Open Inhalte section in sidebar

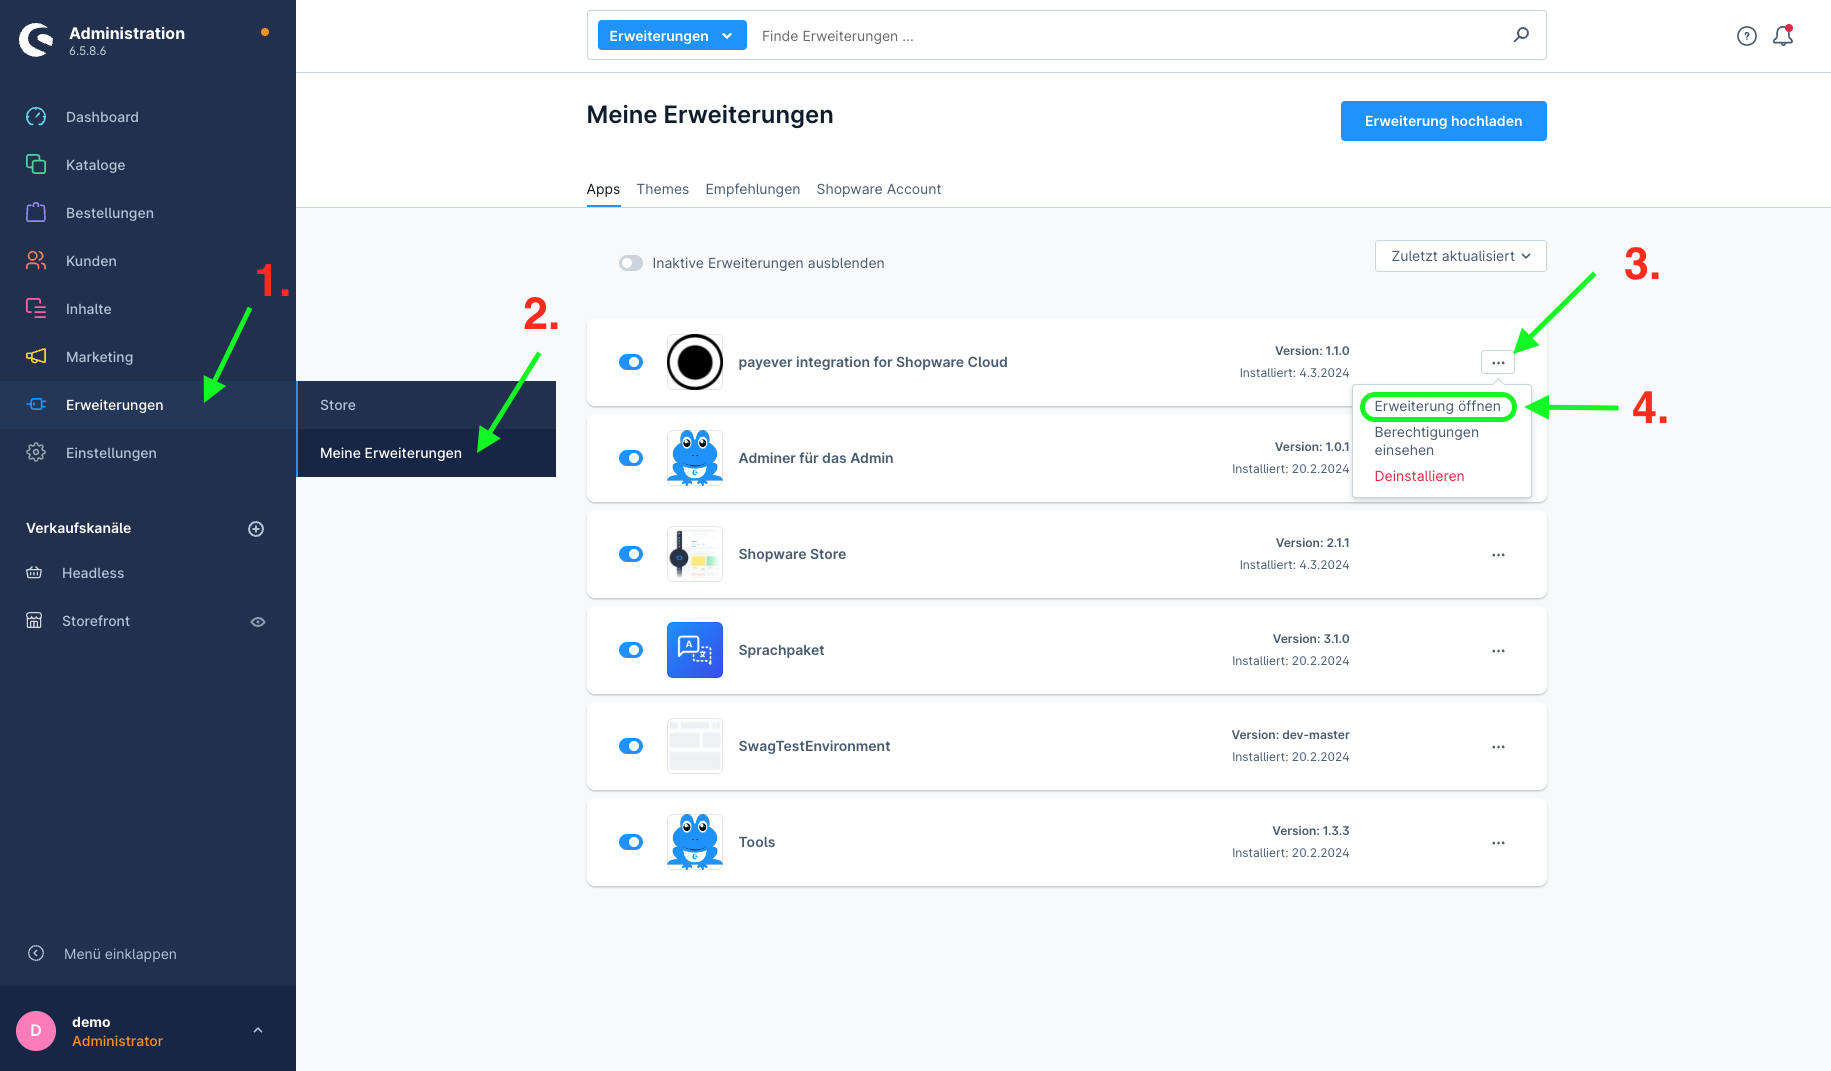88,309
